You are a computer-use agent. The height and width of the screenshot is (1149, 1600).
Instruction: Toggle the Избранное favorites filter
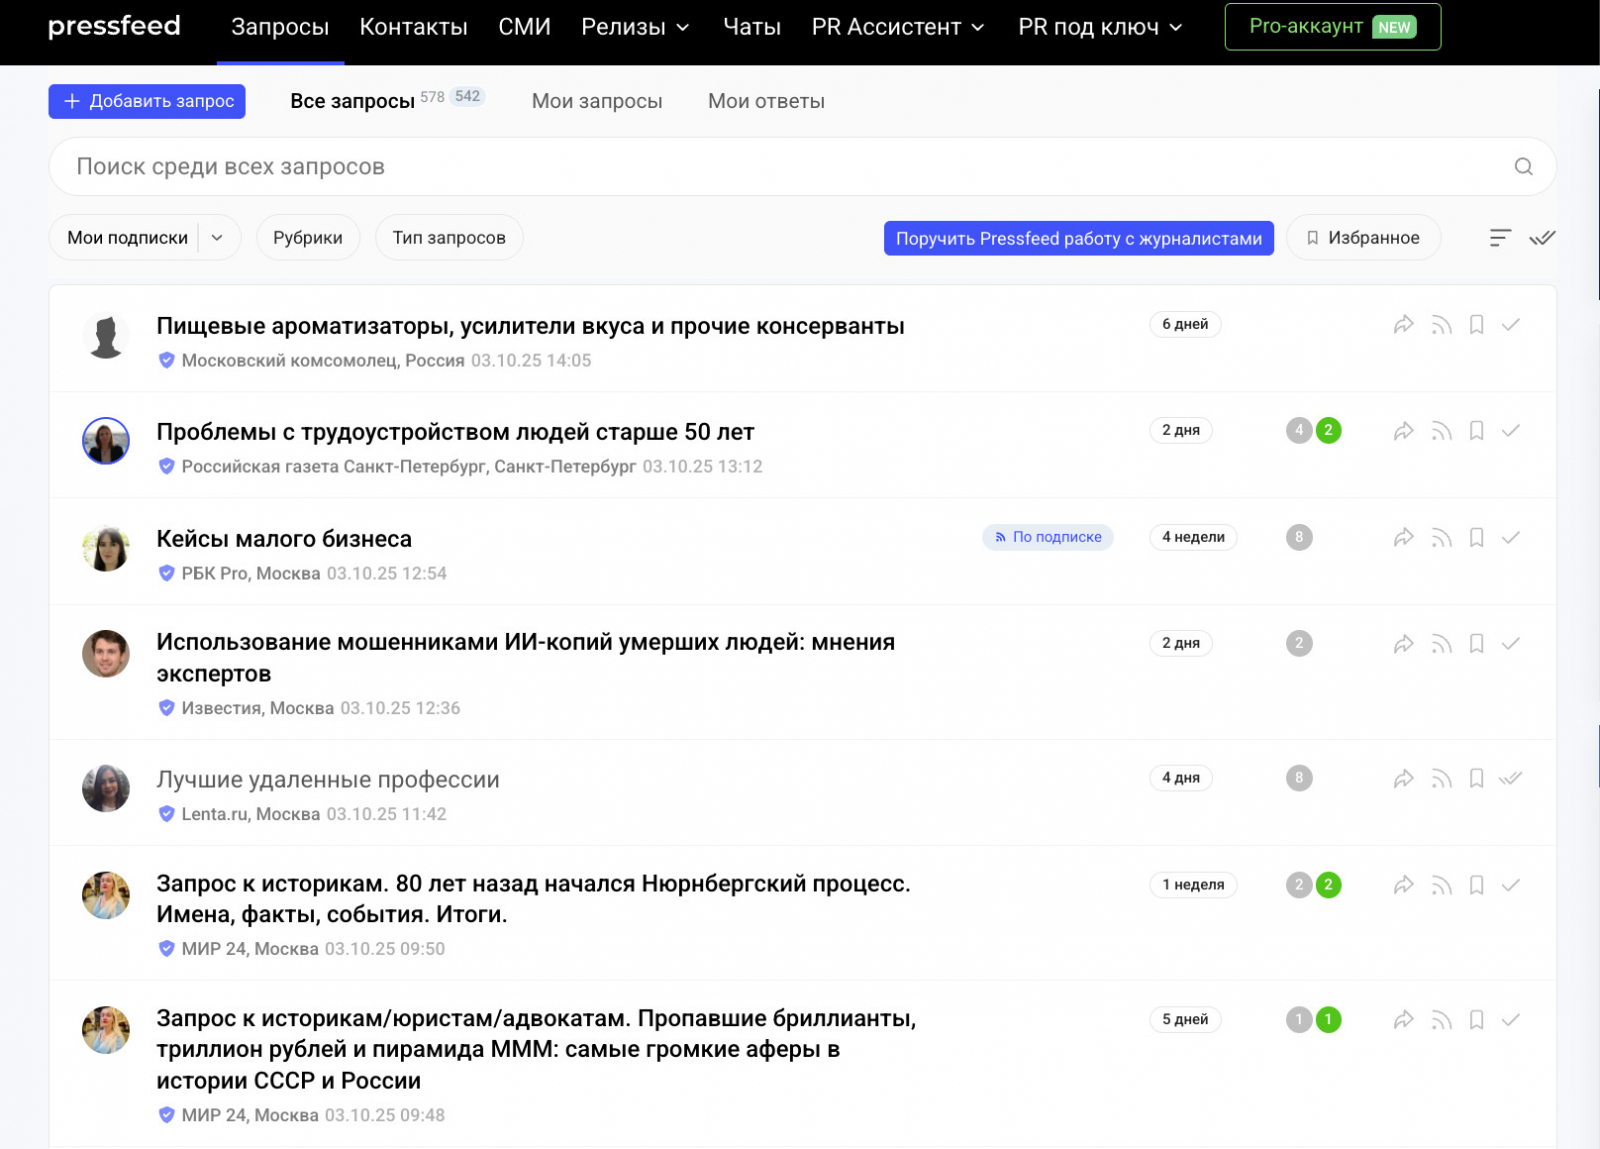(x=1363, y=238)
